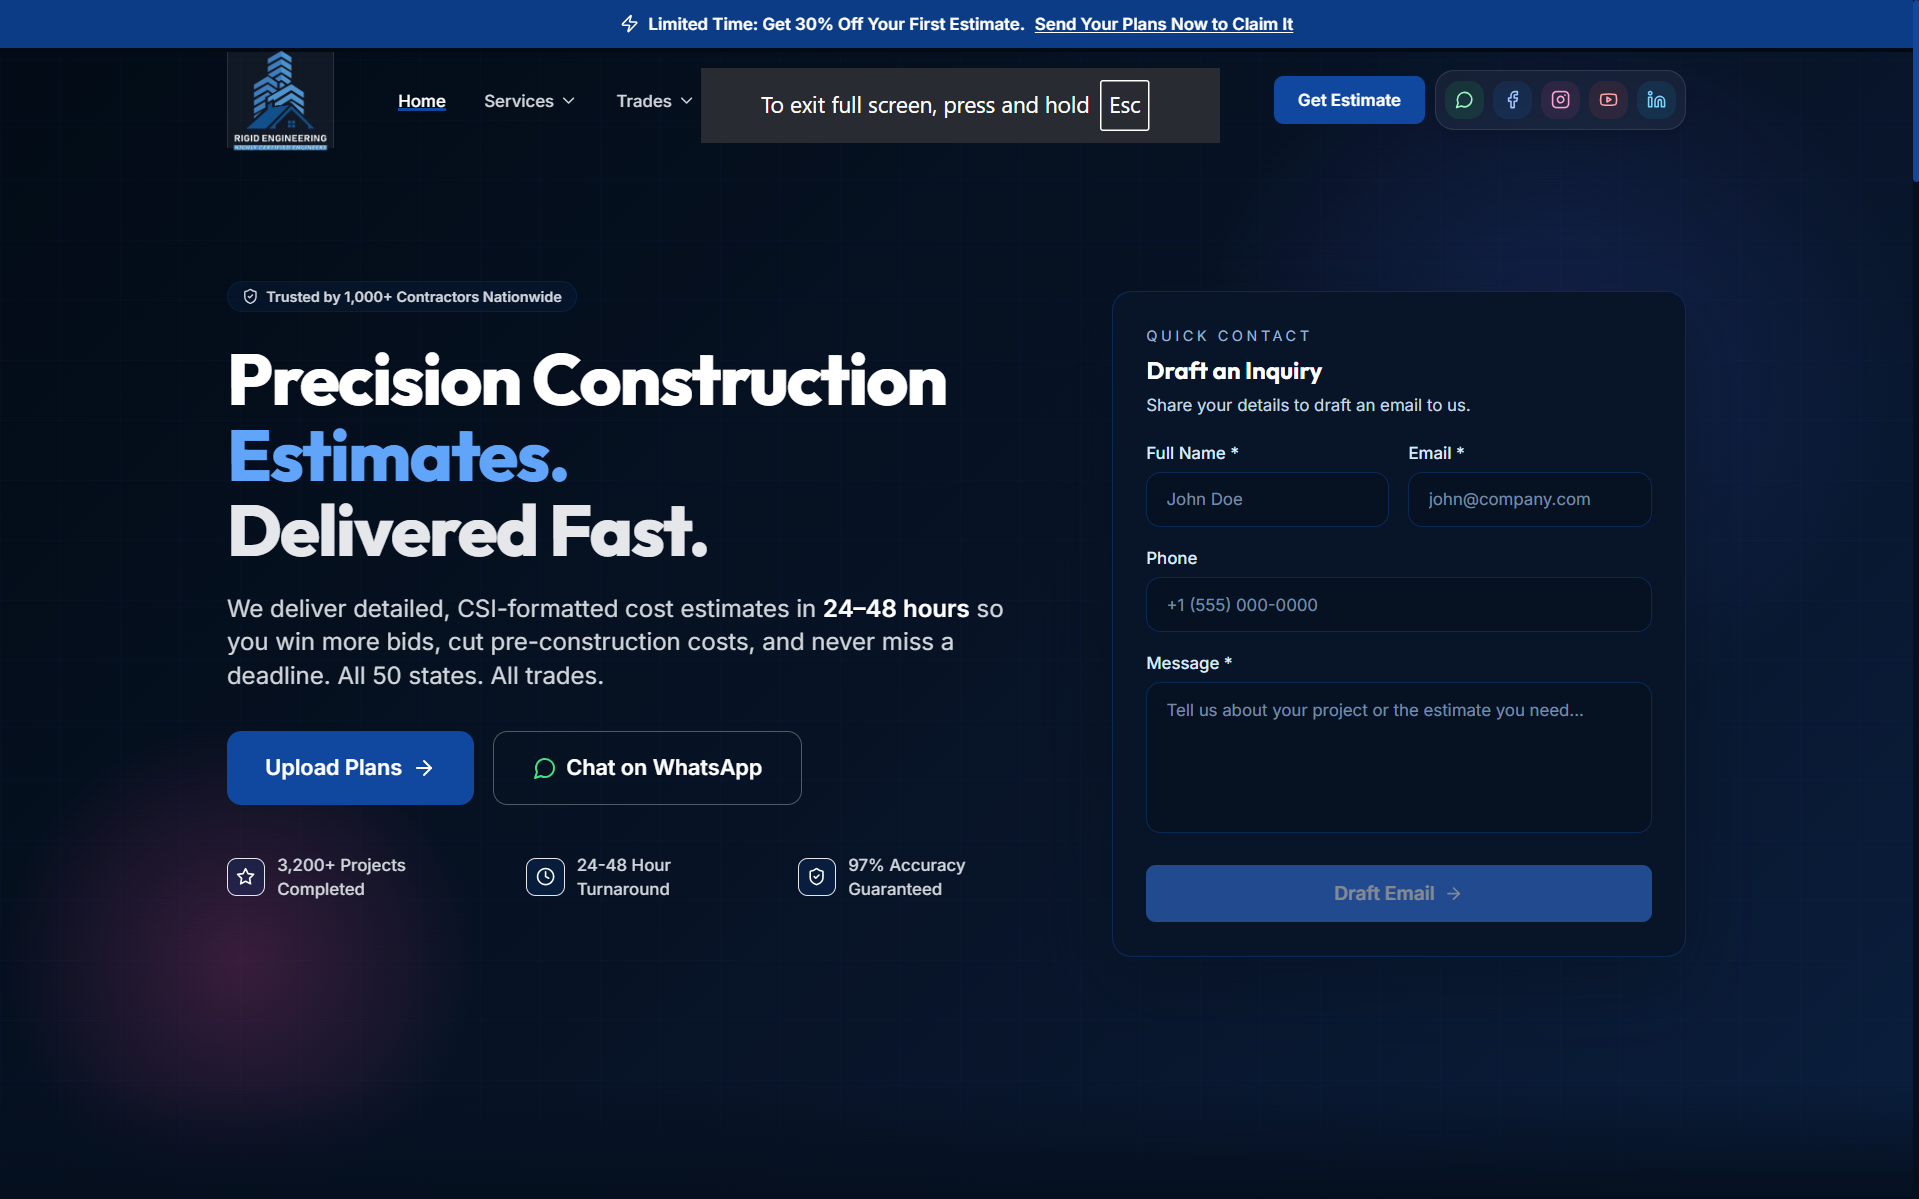Image resolution: width=1919 pixels, height=1199 pixels.
Task: Expand the Services dropdown menu
Action: tap(529, 101)
